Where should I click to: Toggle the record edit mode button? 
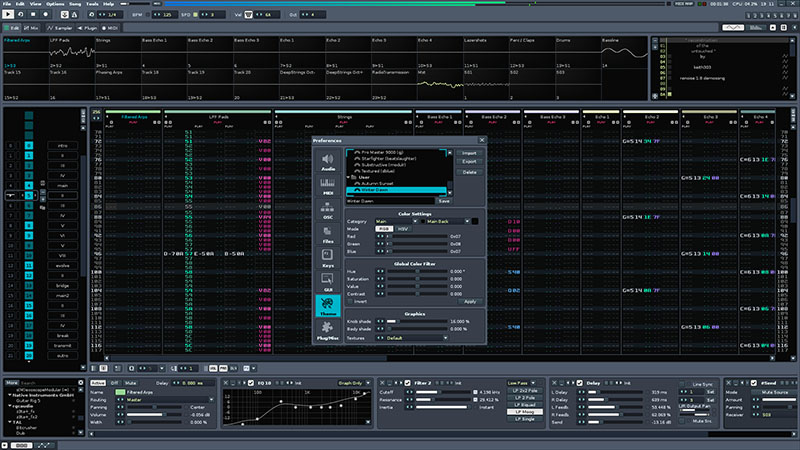(45, 14)
